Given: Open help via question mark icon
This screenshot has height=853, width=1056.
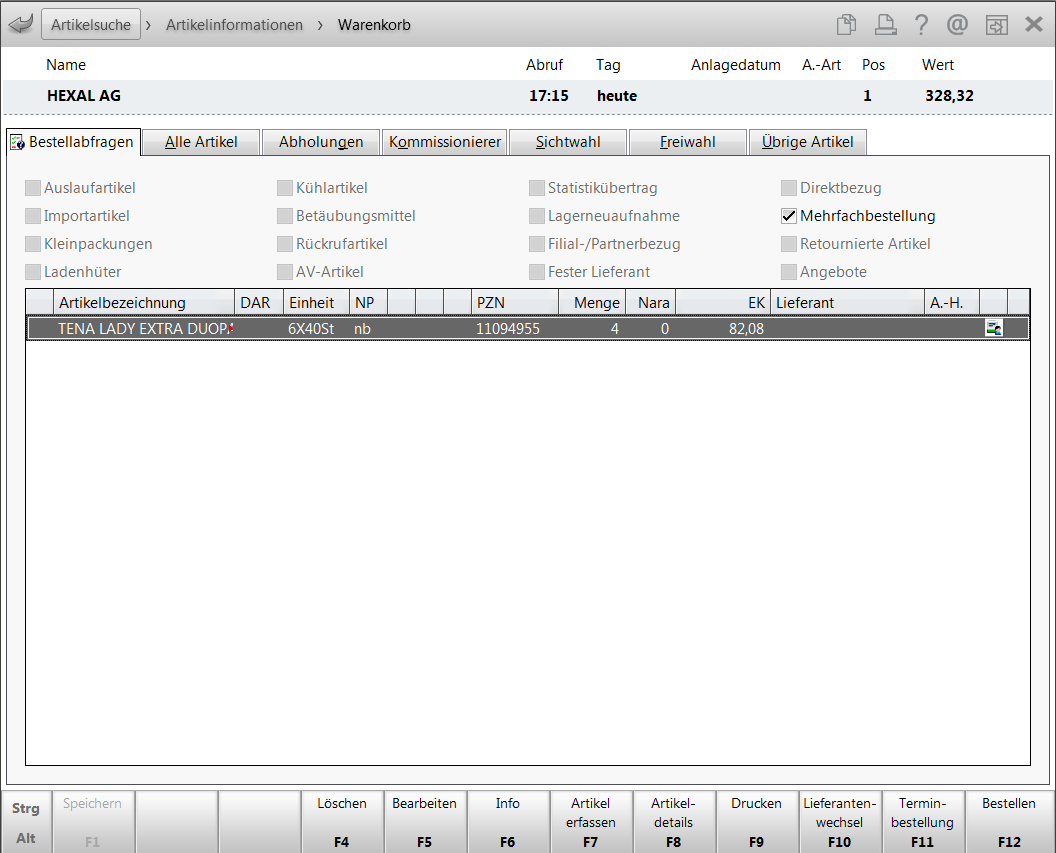Looking at the screenshot, I should [x=921, y=24].
